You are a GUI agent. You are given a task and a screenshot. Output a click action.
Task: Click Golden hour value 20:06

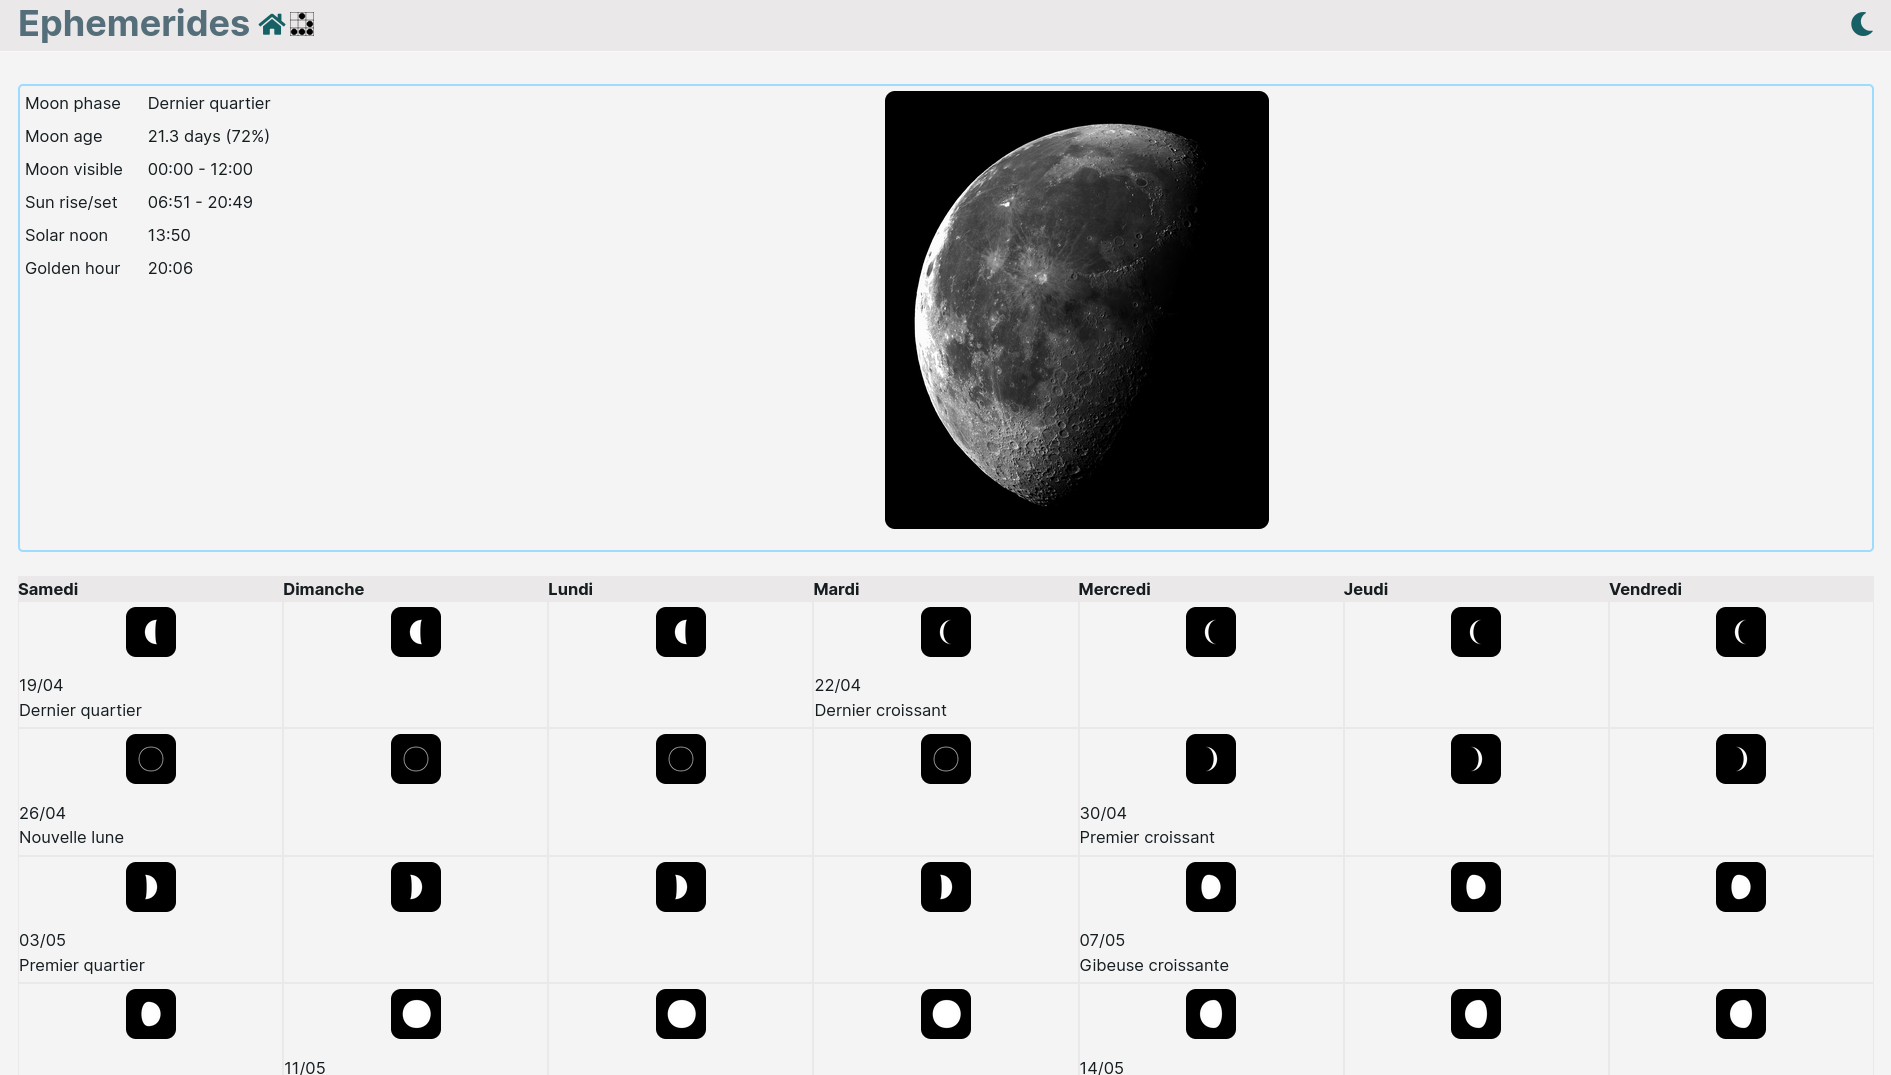[170, 268]
